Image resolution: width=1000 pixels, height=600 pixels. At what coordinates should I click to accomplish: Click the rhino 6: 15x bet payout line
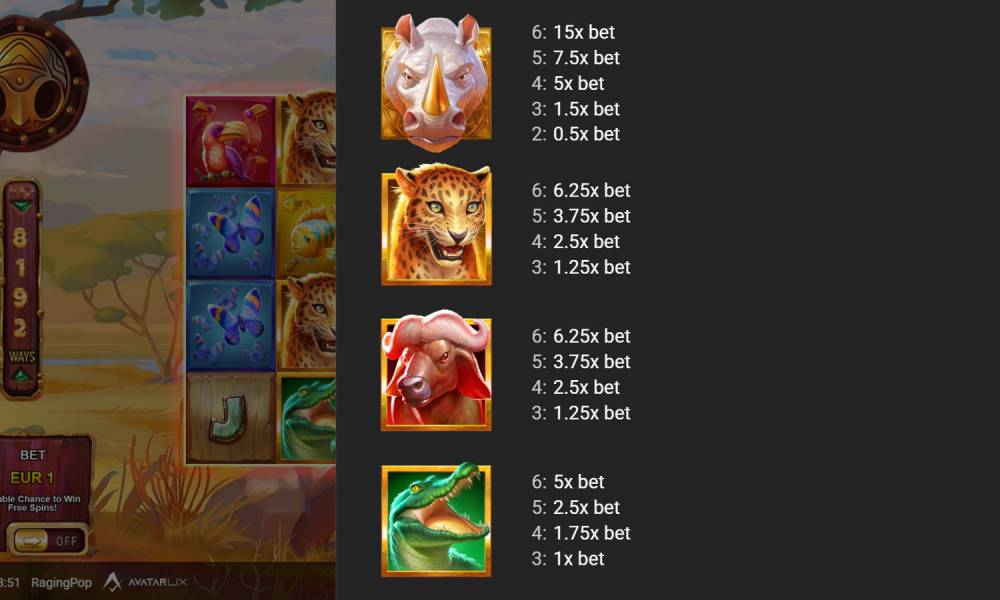[573, 32]
